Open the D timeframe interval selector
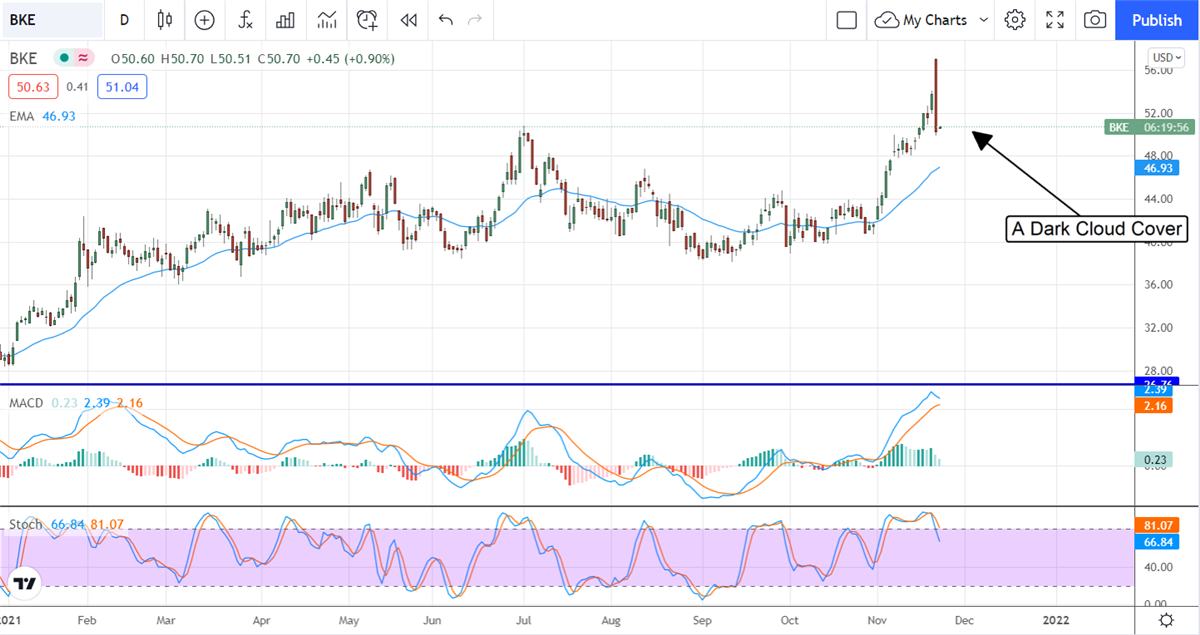 (124, 20)
